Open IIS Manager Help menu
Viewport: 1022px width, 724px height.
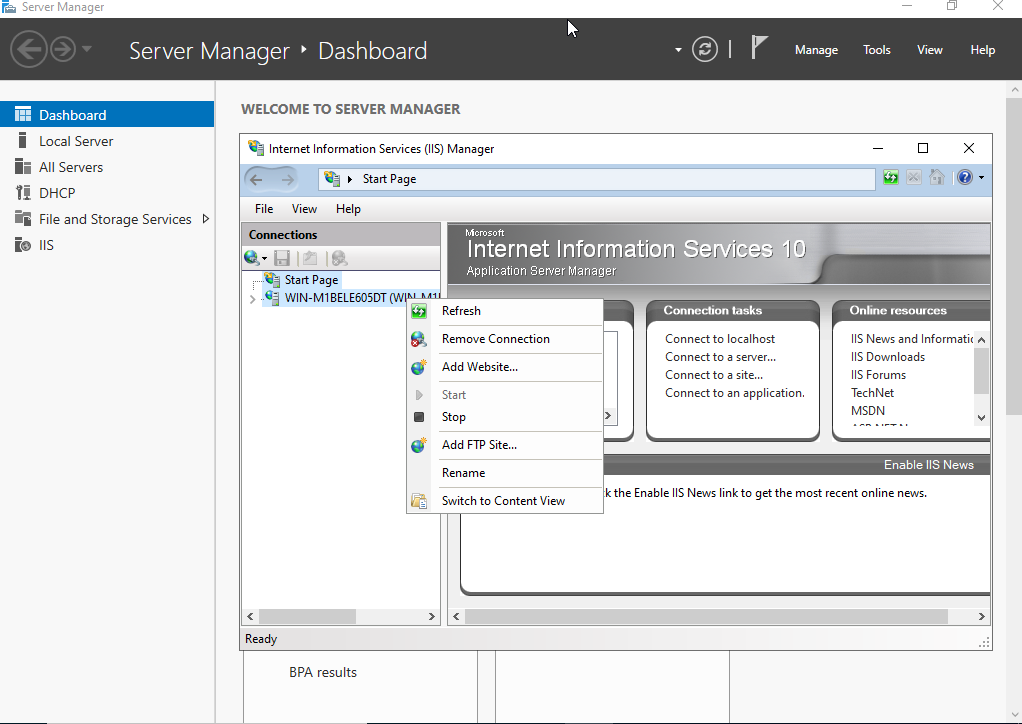(x=348, y=209)
